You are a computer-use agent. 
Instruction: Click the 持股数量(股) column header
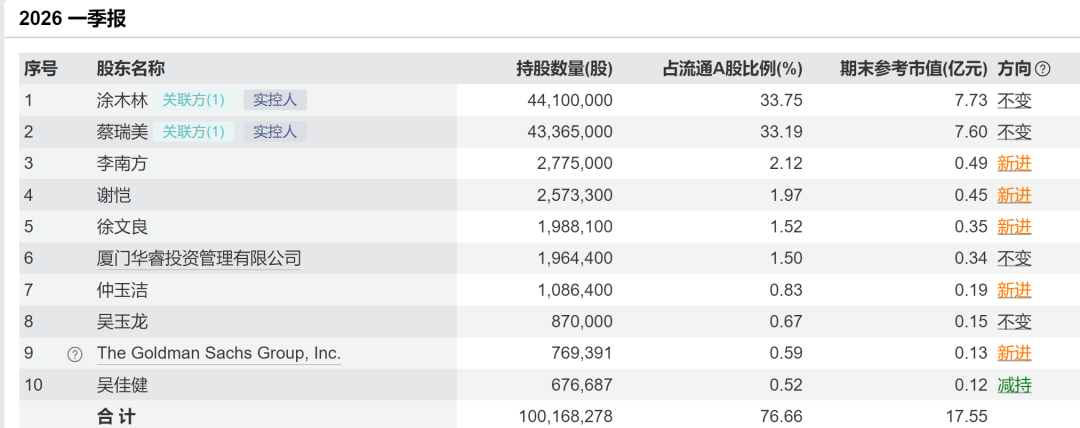(x=564, y=69)
